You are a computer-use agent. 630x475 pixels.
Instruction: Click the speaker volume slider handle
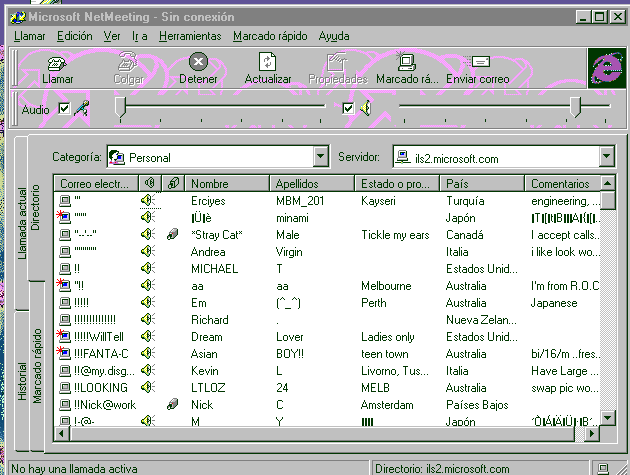[576, 107]
